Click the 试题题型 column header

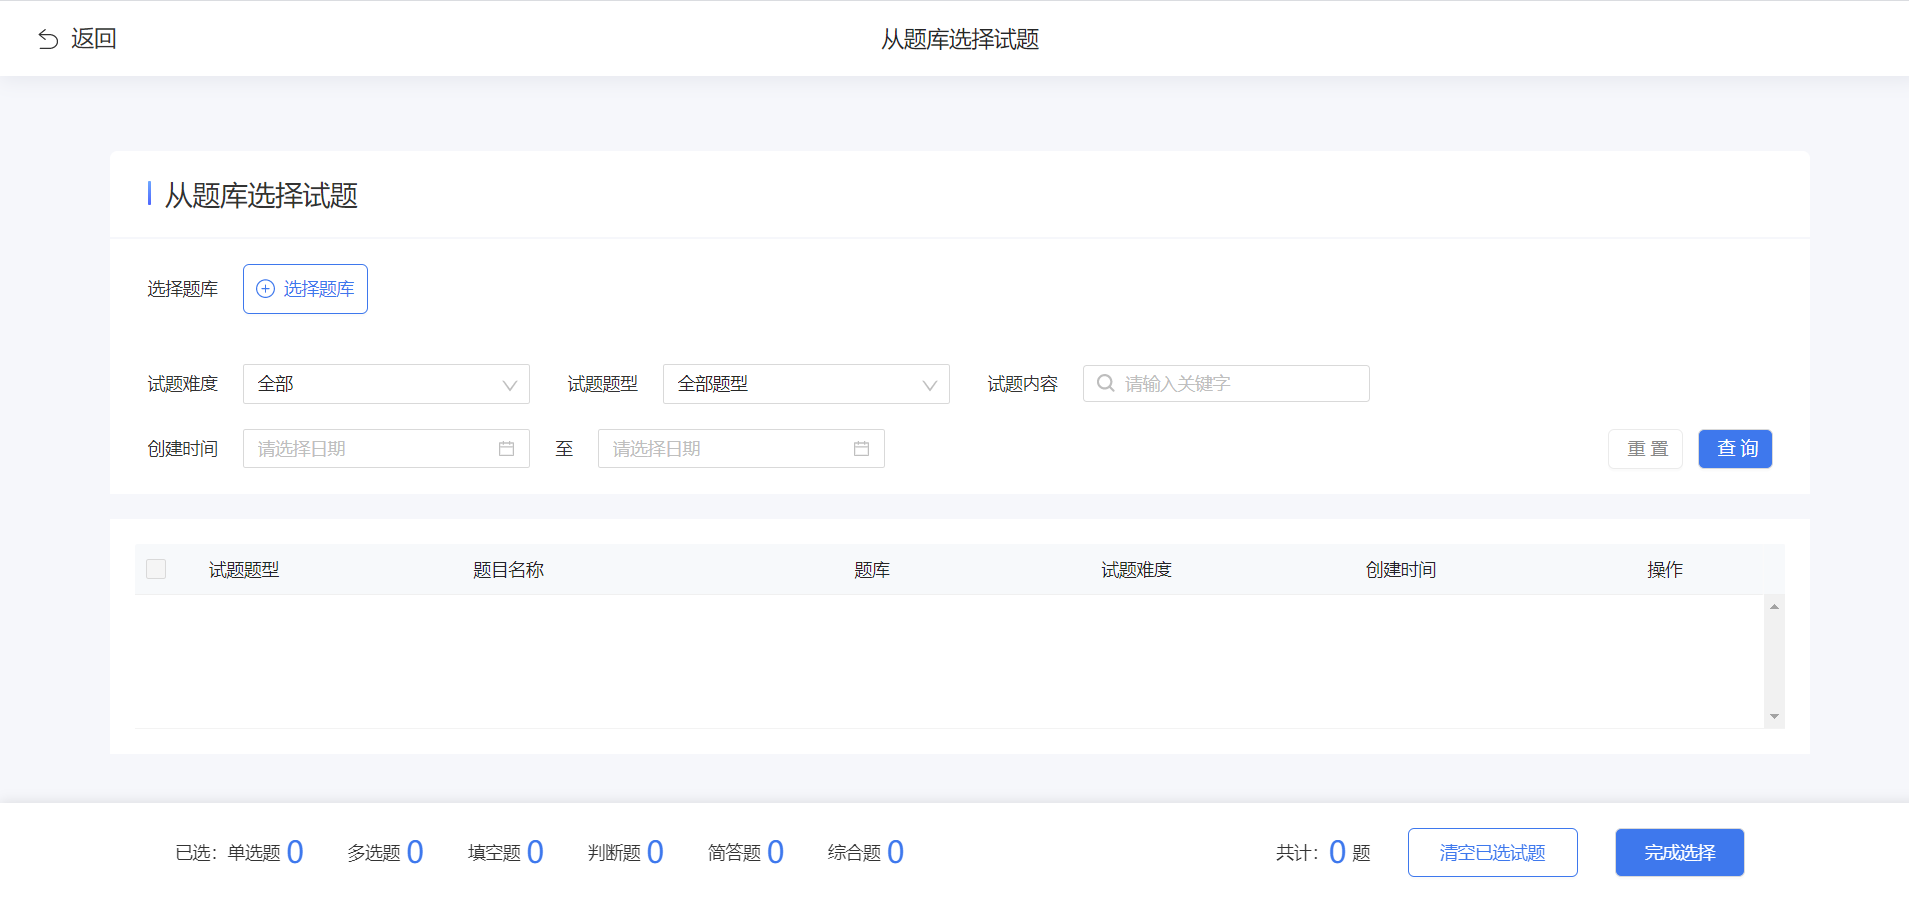[244, 570]
